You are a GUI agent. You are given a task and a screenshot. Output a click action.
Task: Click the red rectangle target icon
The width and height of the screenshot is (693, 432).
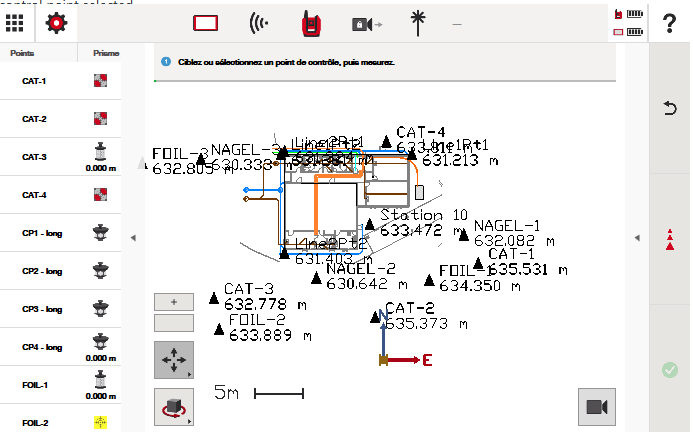click(206, 22)
